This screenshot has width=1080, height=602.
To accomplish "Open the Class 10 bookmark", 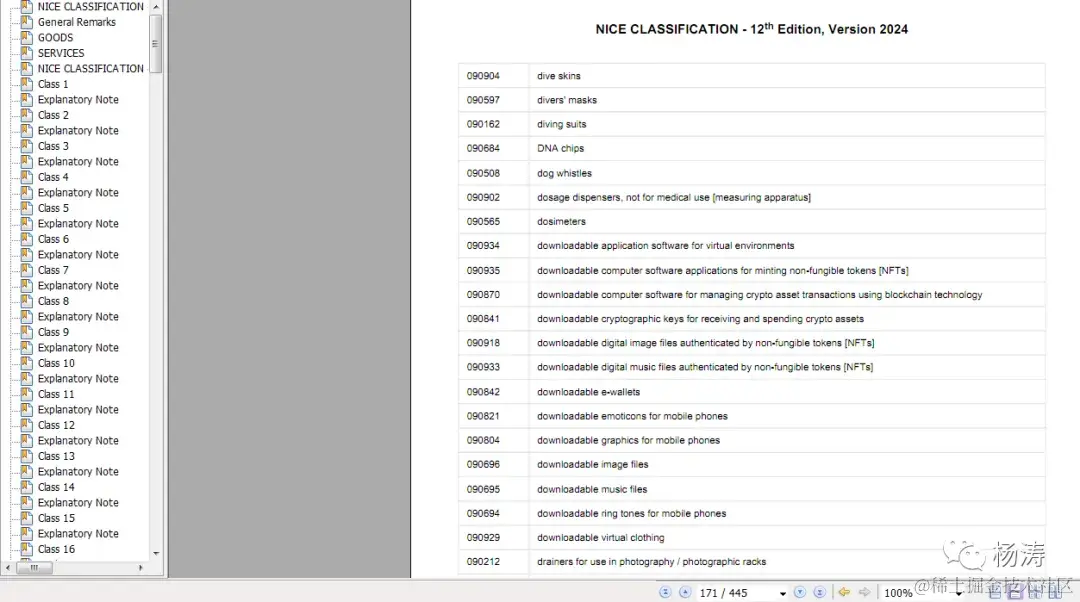I will [x=56, y=363].
